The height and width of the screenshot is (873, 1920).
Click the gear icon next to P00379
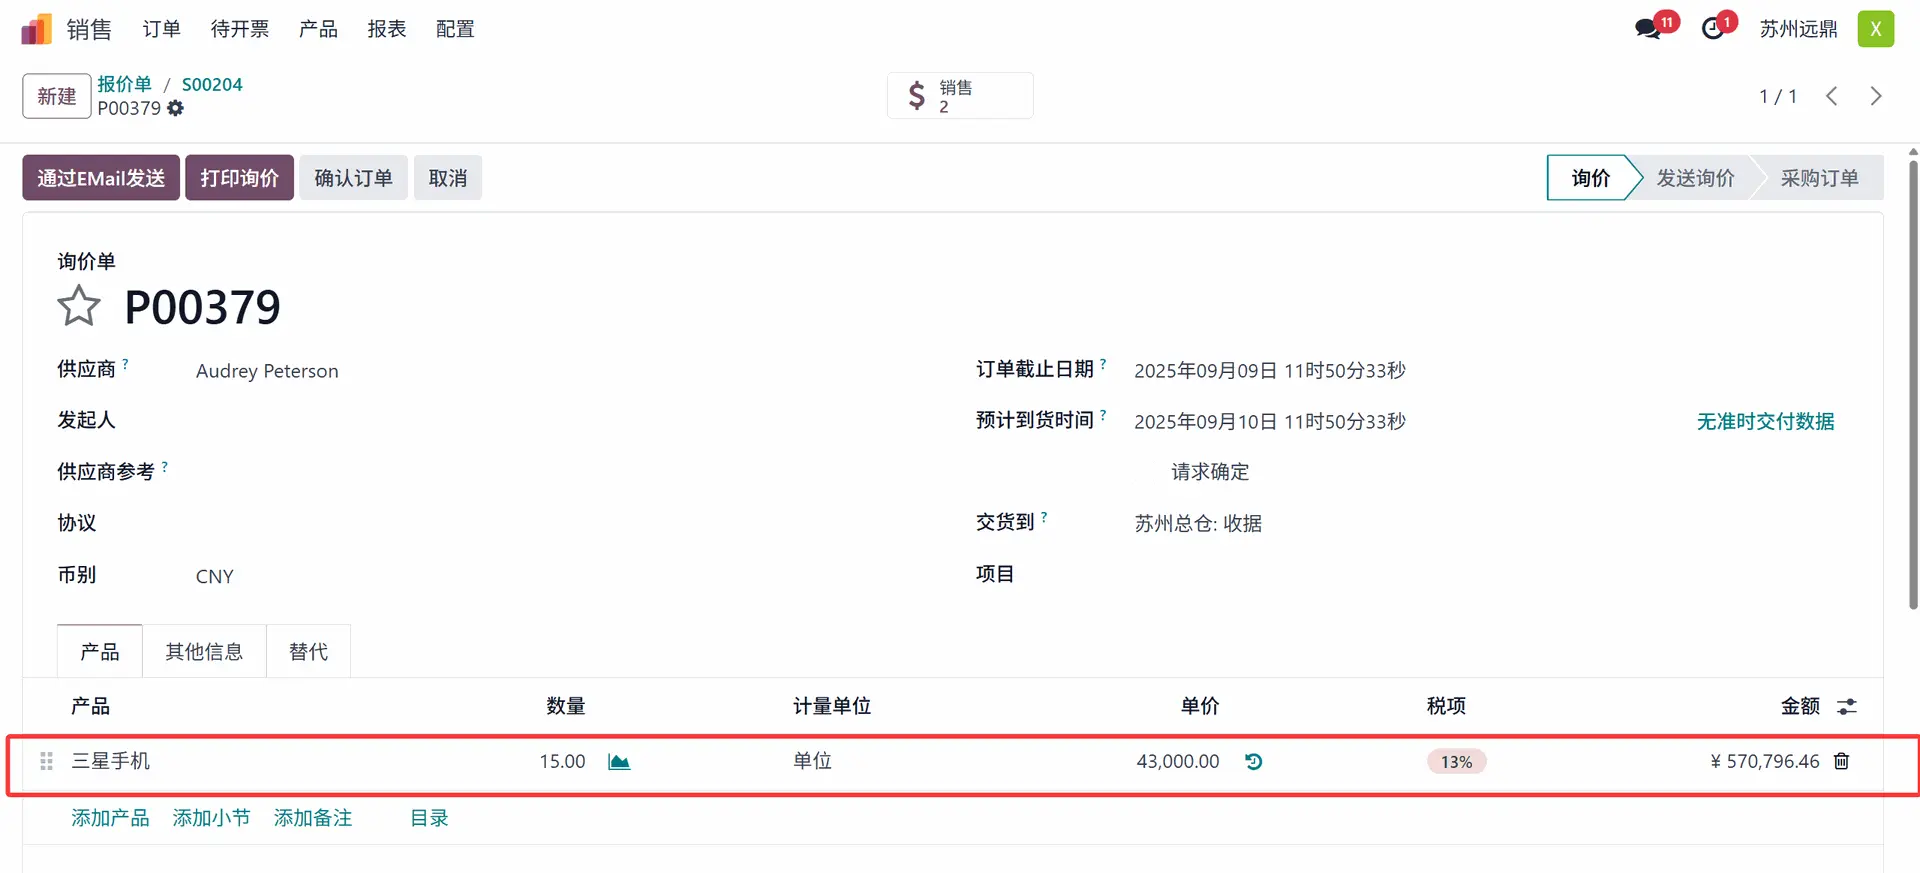tap(176, 108)
